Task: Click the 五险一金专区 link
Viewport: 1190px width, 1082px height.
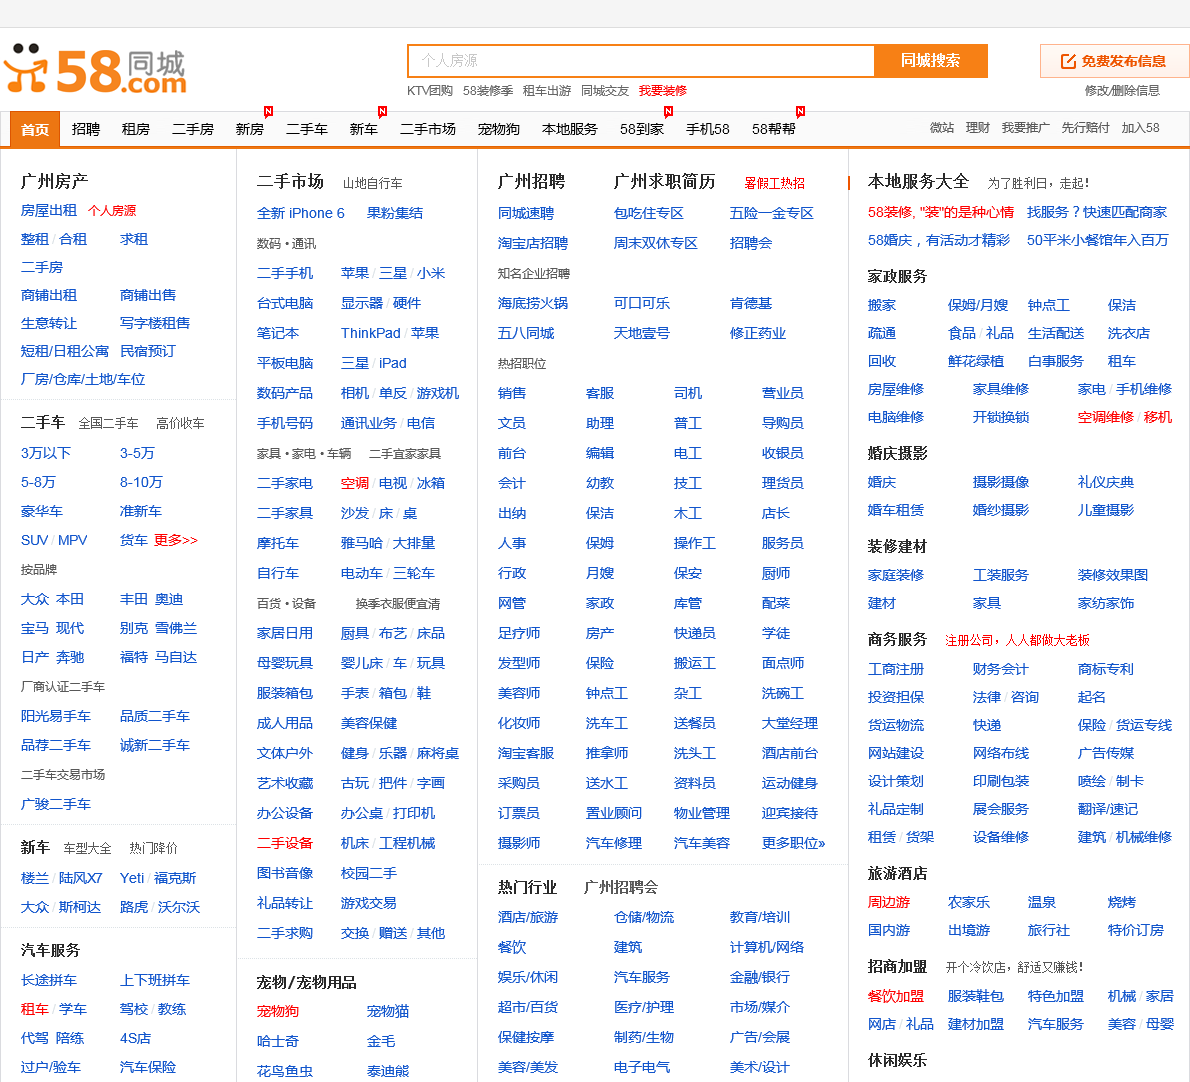Action: pos(771,213)
